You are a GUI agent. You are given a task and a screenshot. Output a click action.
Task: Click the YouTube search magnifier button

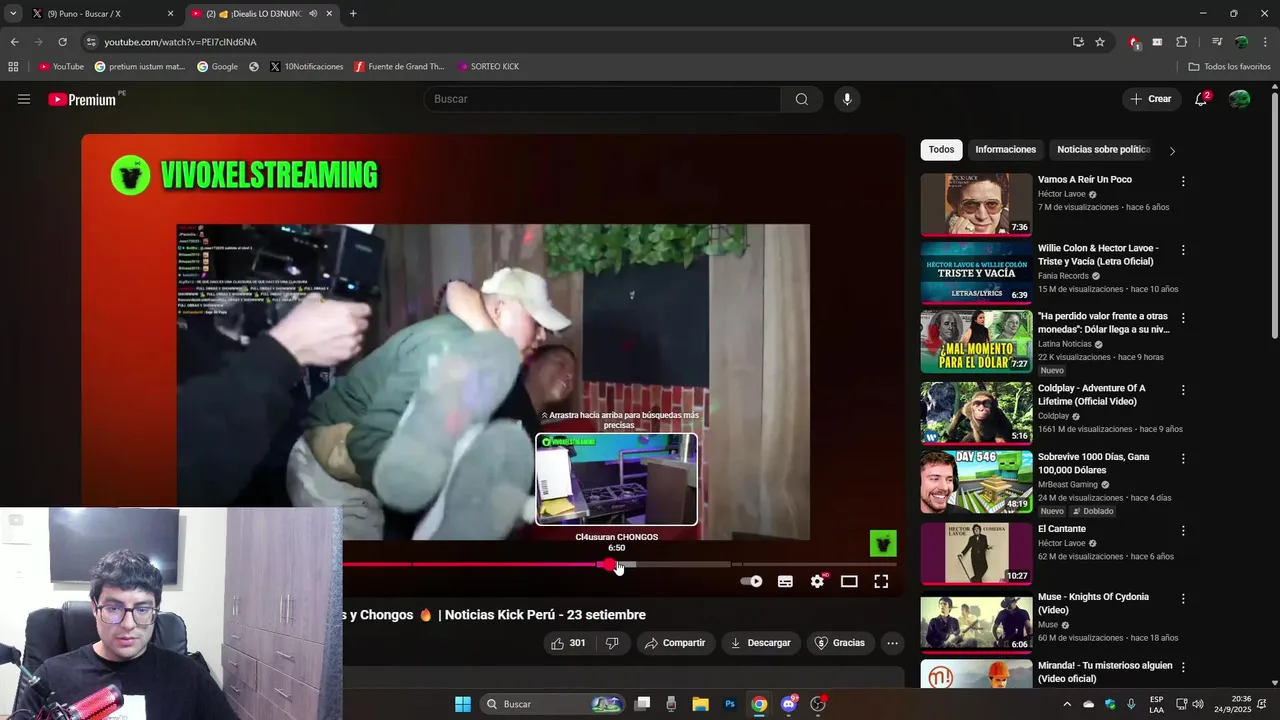(802, 99)
